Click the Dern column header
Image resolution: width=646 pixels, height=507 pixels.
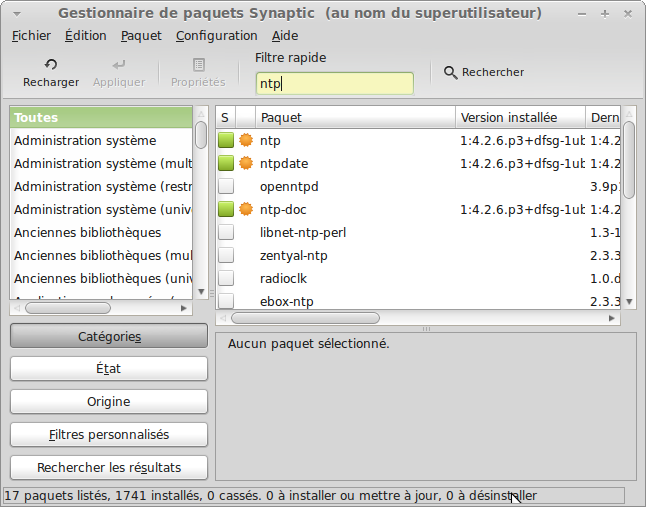click(603, 118)
